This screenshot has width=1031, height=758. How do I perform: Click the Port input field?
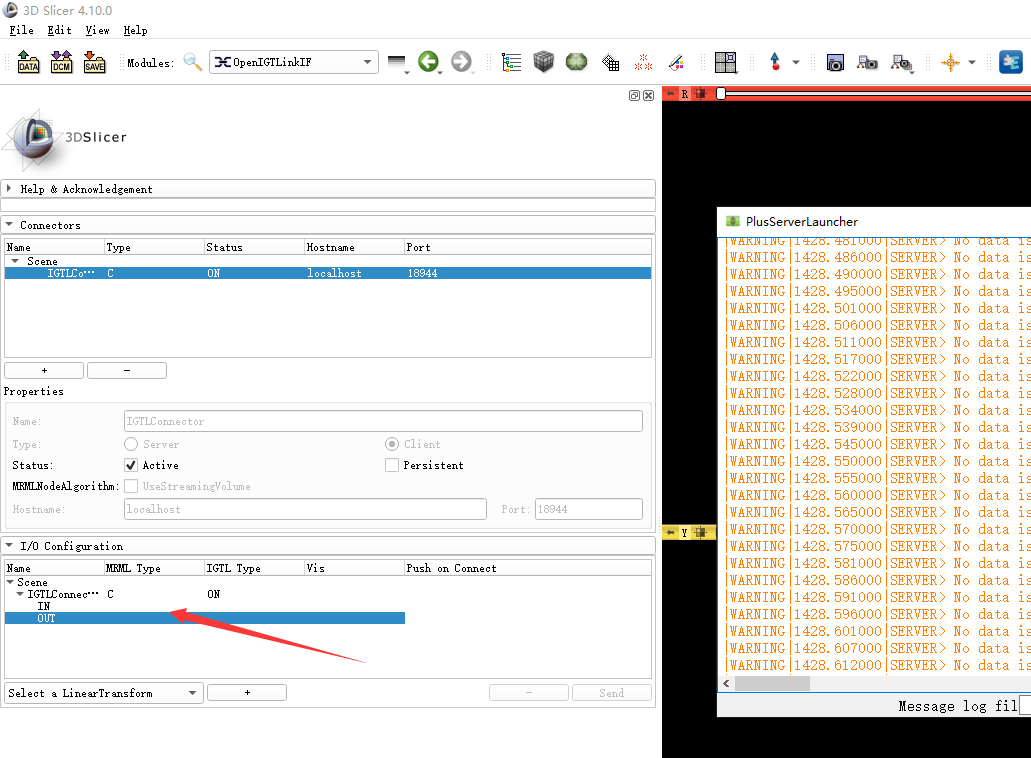point(588,508)
